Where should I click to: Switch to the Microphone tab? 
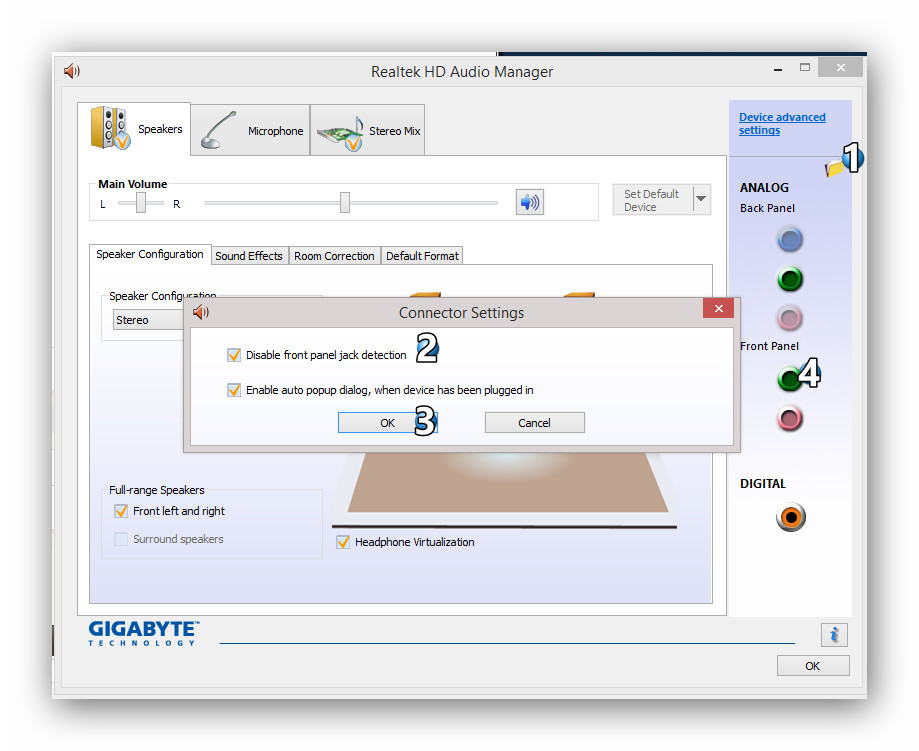tap(250, 130)
